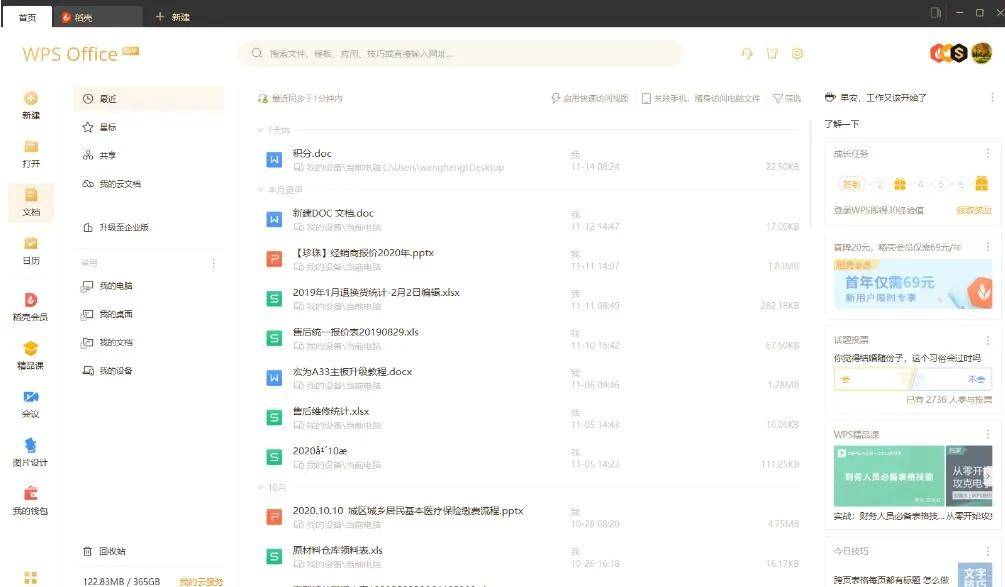Click the + 新建 new tab button
The height and width of the screenshot is (587, 1005).
(x=173, y=17)
